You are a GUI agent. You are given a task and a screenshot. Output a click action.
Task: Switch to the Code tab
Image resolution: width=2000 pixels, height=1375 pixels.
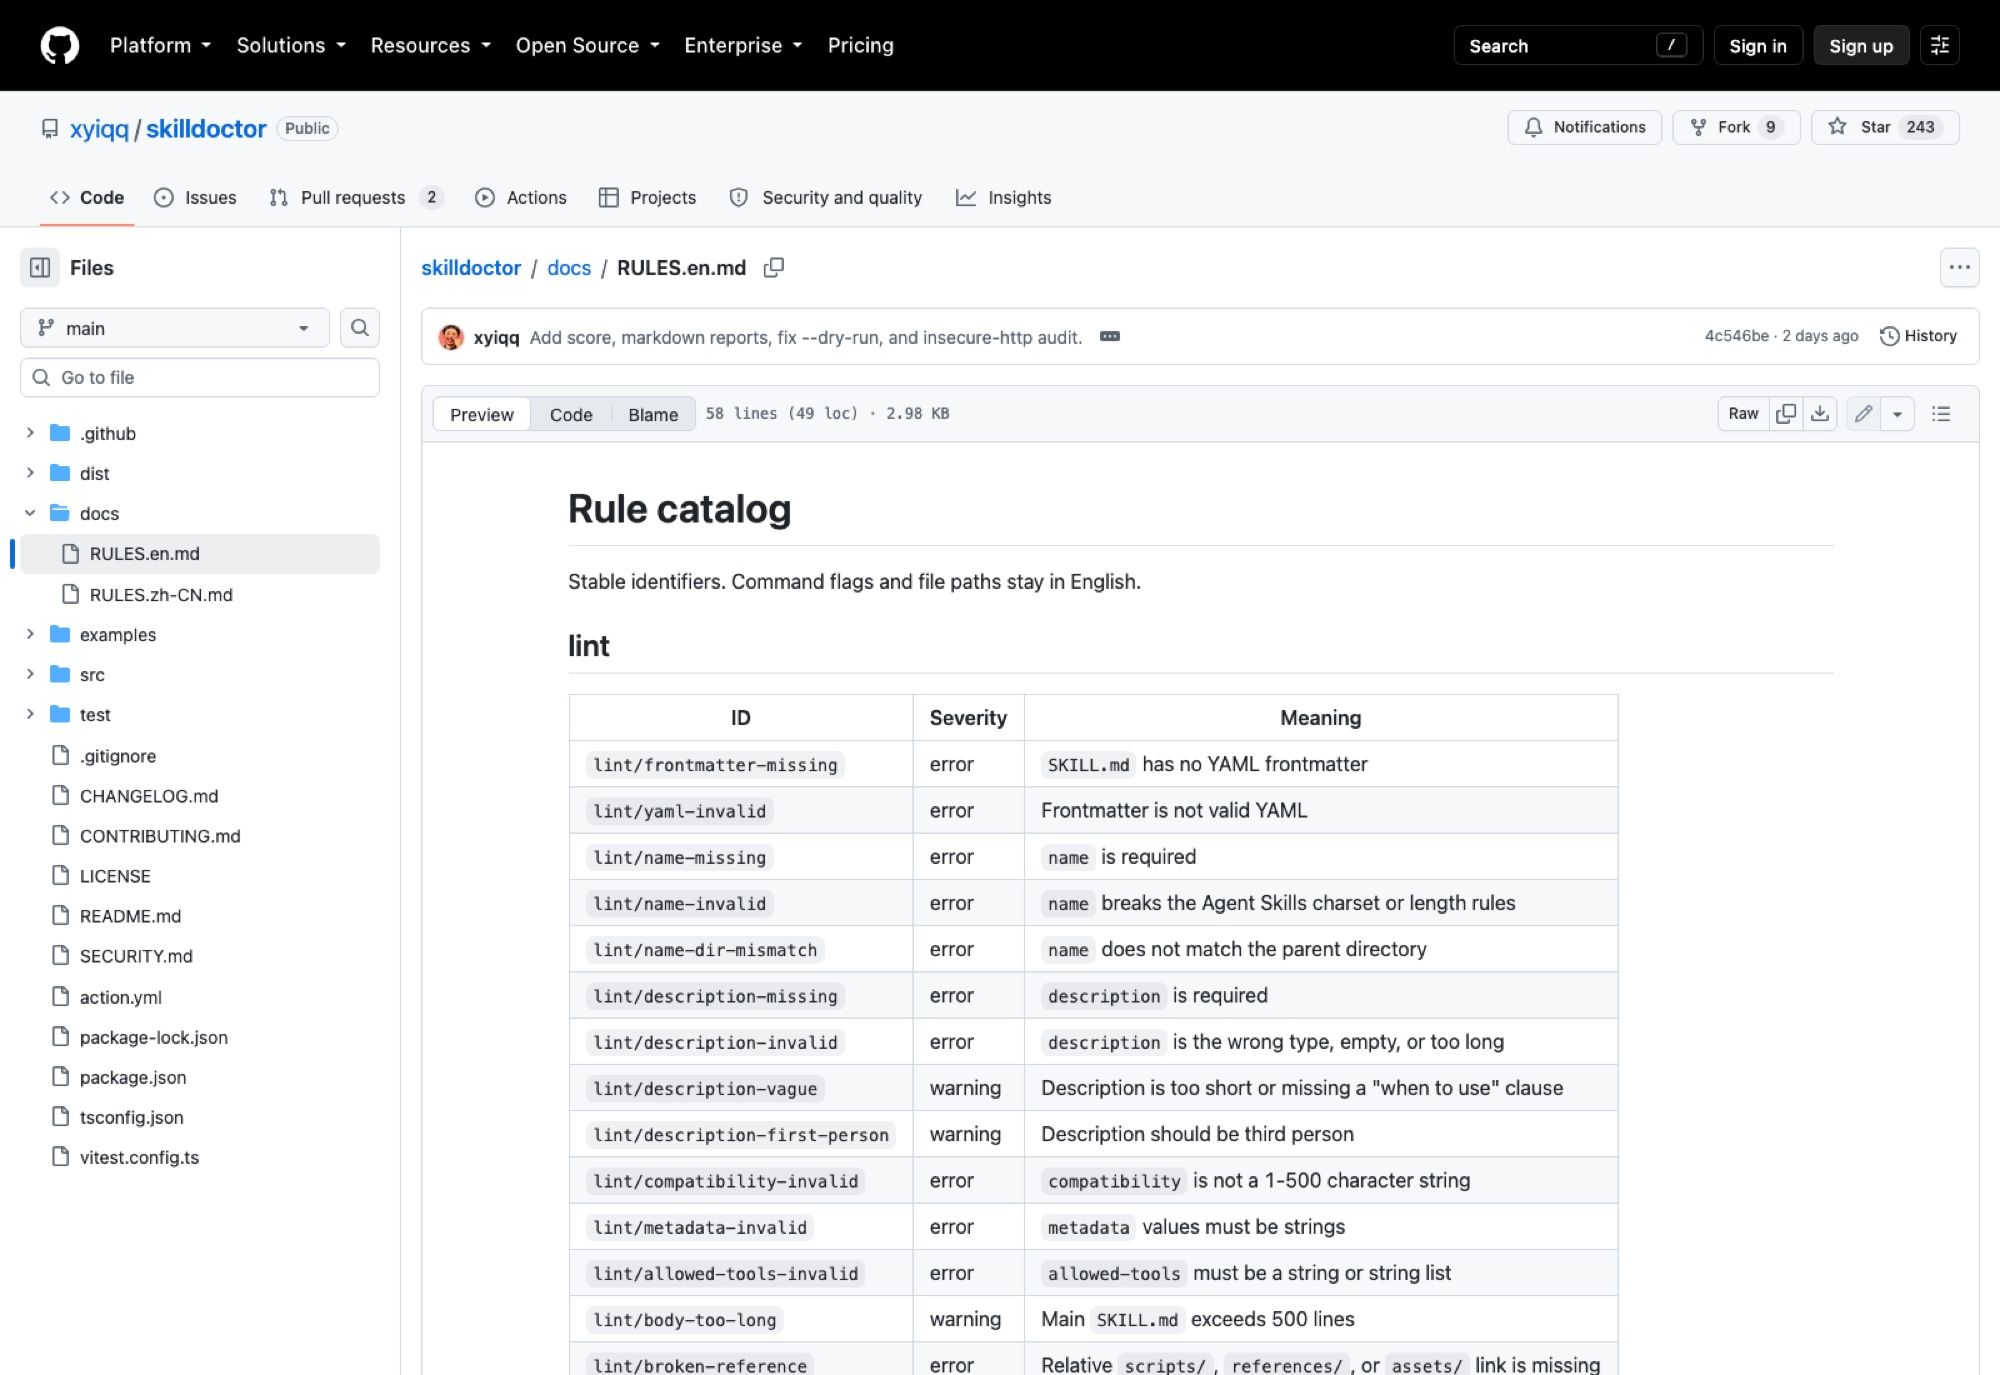(87, 198)
